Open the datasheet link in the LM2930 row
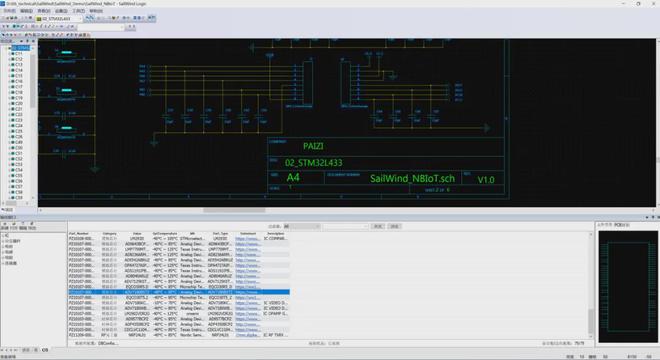The width and height of the screenshot is (660, 360). pyautogui.click(x=248, y=239)
